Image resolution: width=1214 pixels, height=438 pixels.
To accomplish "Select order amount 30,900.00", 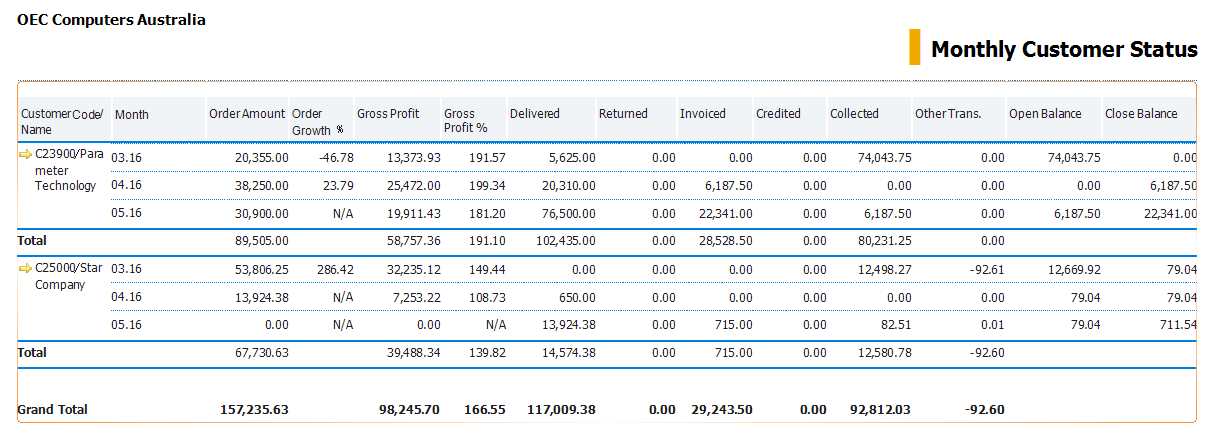I will 262,214.
